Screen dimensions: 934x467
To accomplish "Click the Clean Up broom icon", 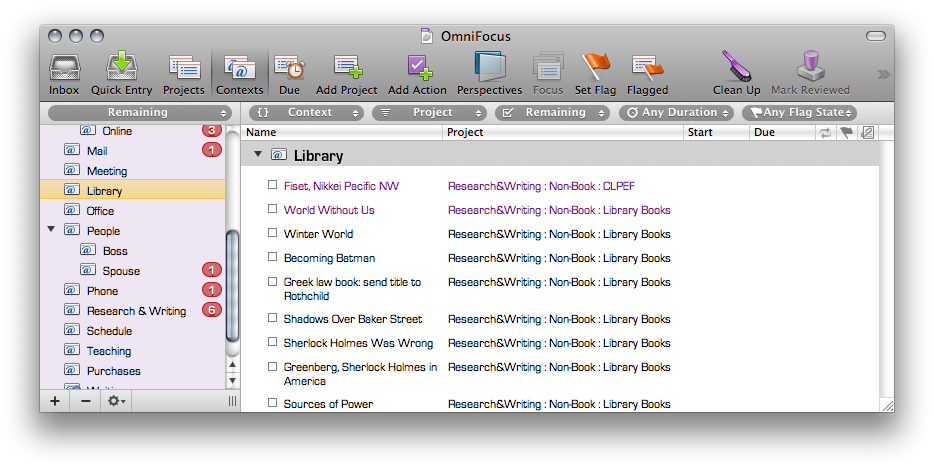I will [x=737, y=66].
